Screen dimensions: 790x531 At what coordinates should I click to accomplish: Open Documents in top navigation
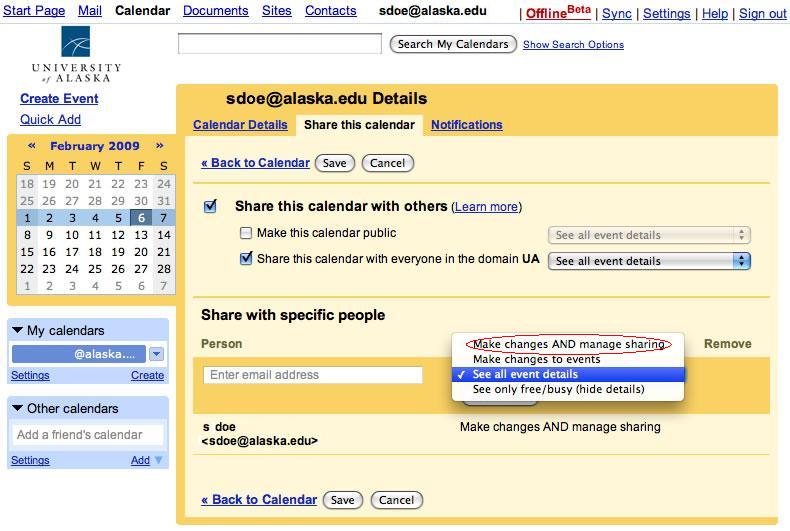click(x=216, y=11)
